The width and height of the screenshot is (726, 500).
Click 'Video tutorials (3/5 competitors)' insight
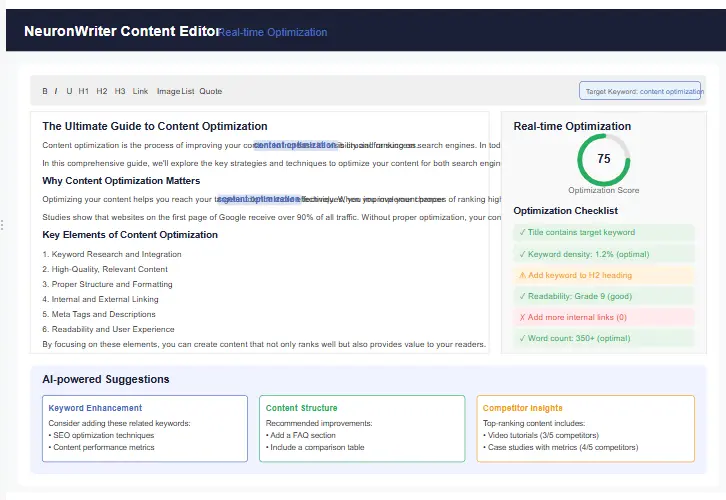[x=541, y=435]
